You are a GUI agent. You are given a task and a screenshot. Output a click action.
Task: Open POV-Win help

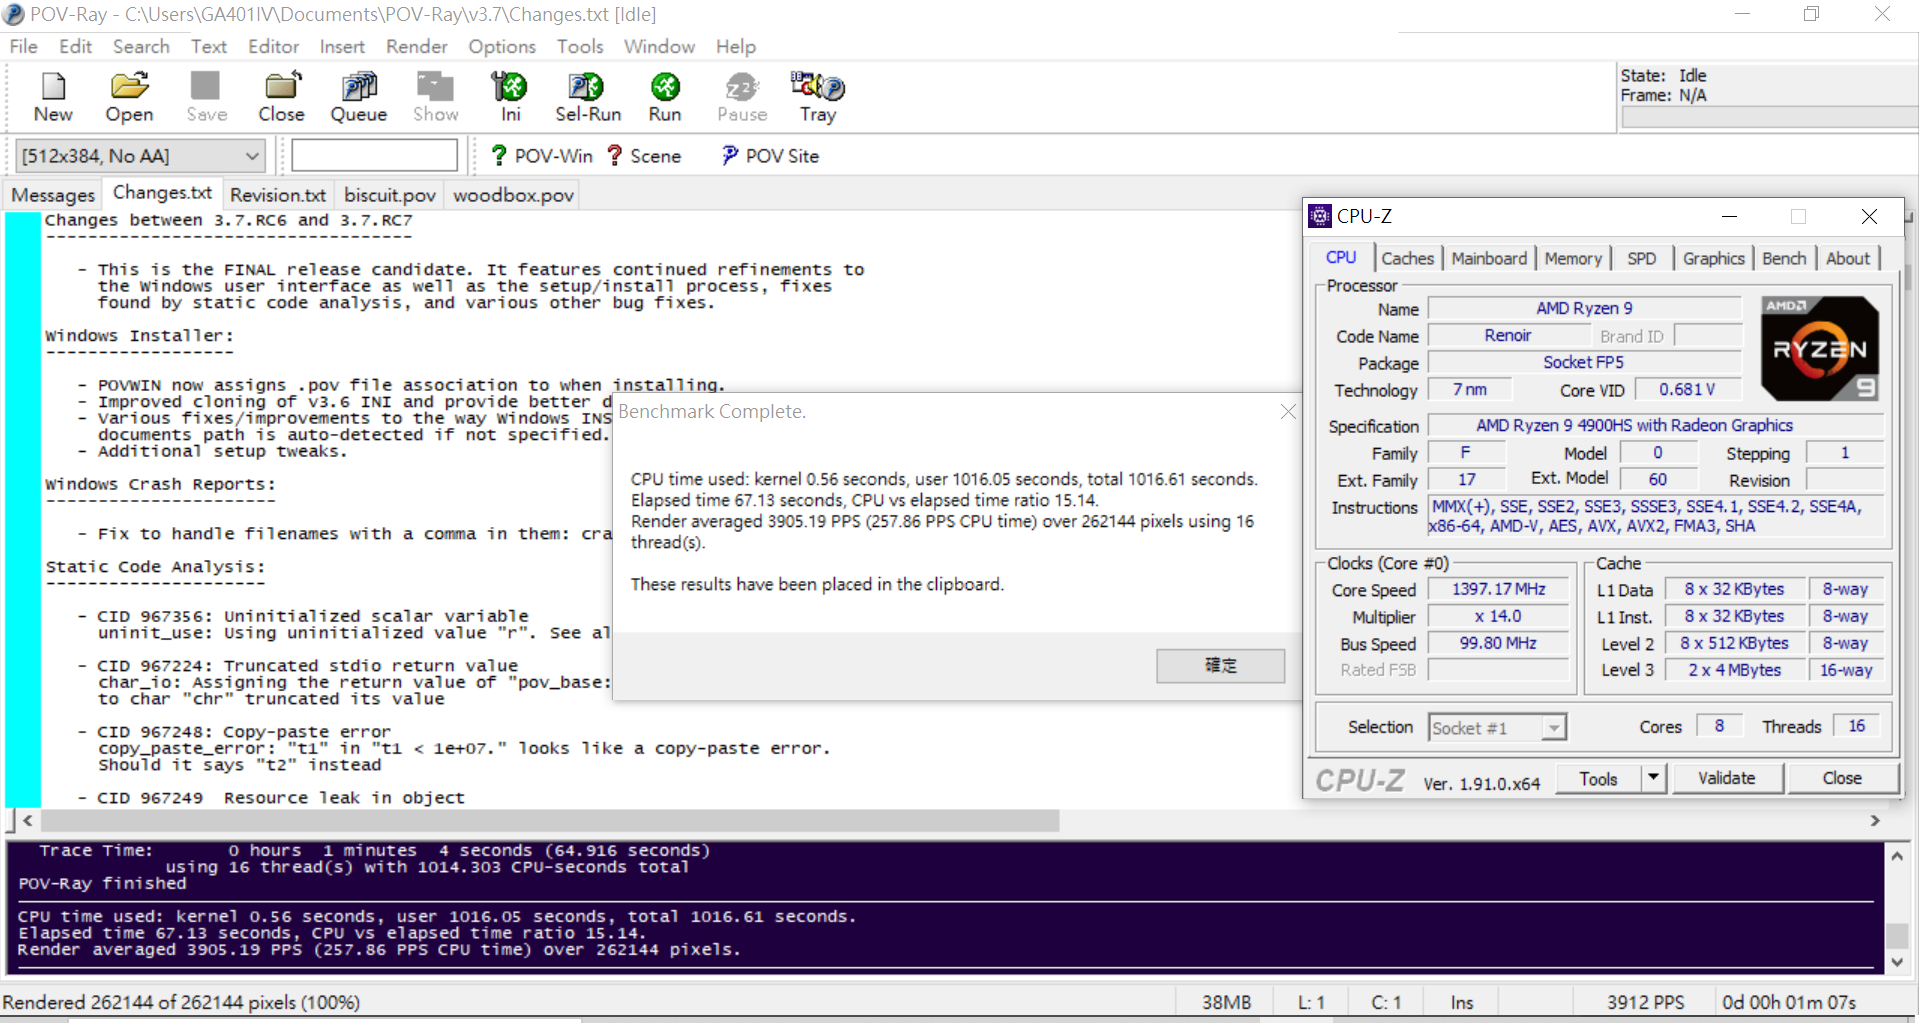[x=541, y=156]
